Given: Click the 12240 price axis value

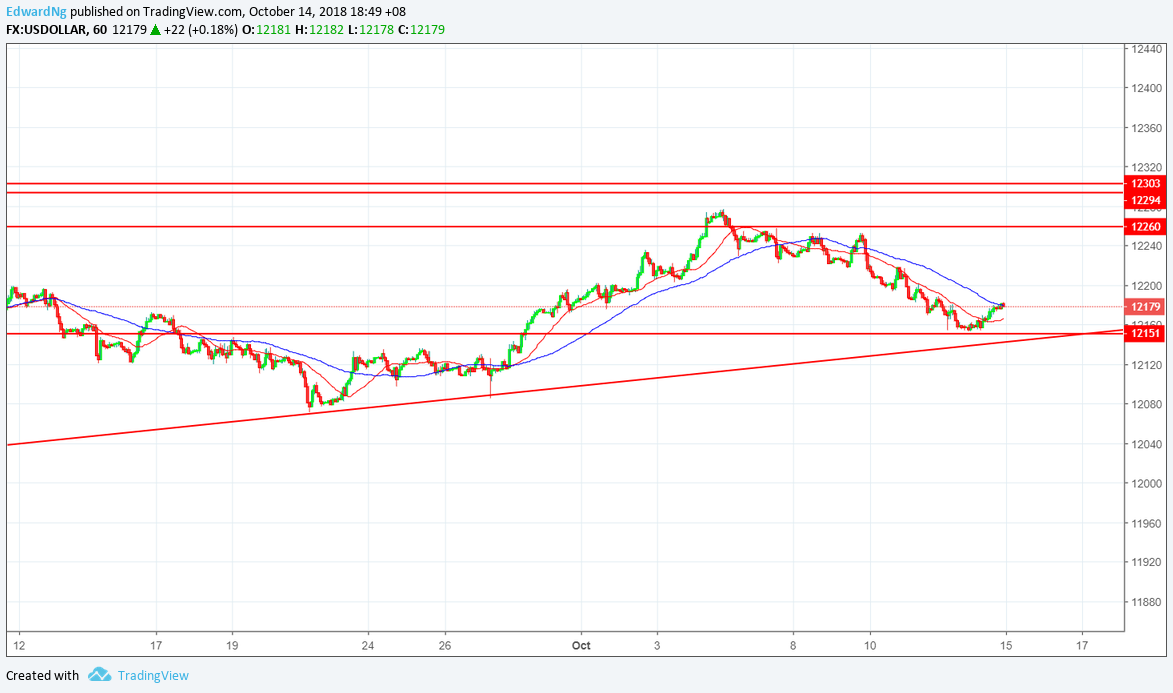Looking at the screenshot, I should (x=1145, y=246).
